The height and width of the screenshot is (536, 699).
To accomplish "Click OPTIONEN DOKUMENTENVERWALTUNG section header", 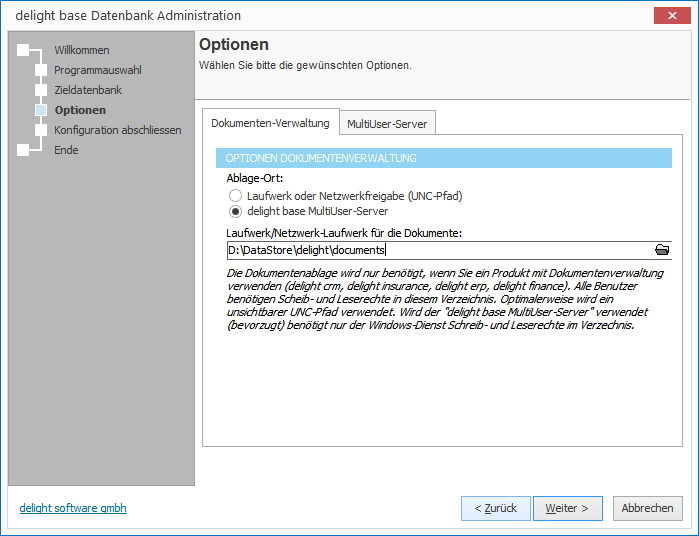I will pos(444,158).
